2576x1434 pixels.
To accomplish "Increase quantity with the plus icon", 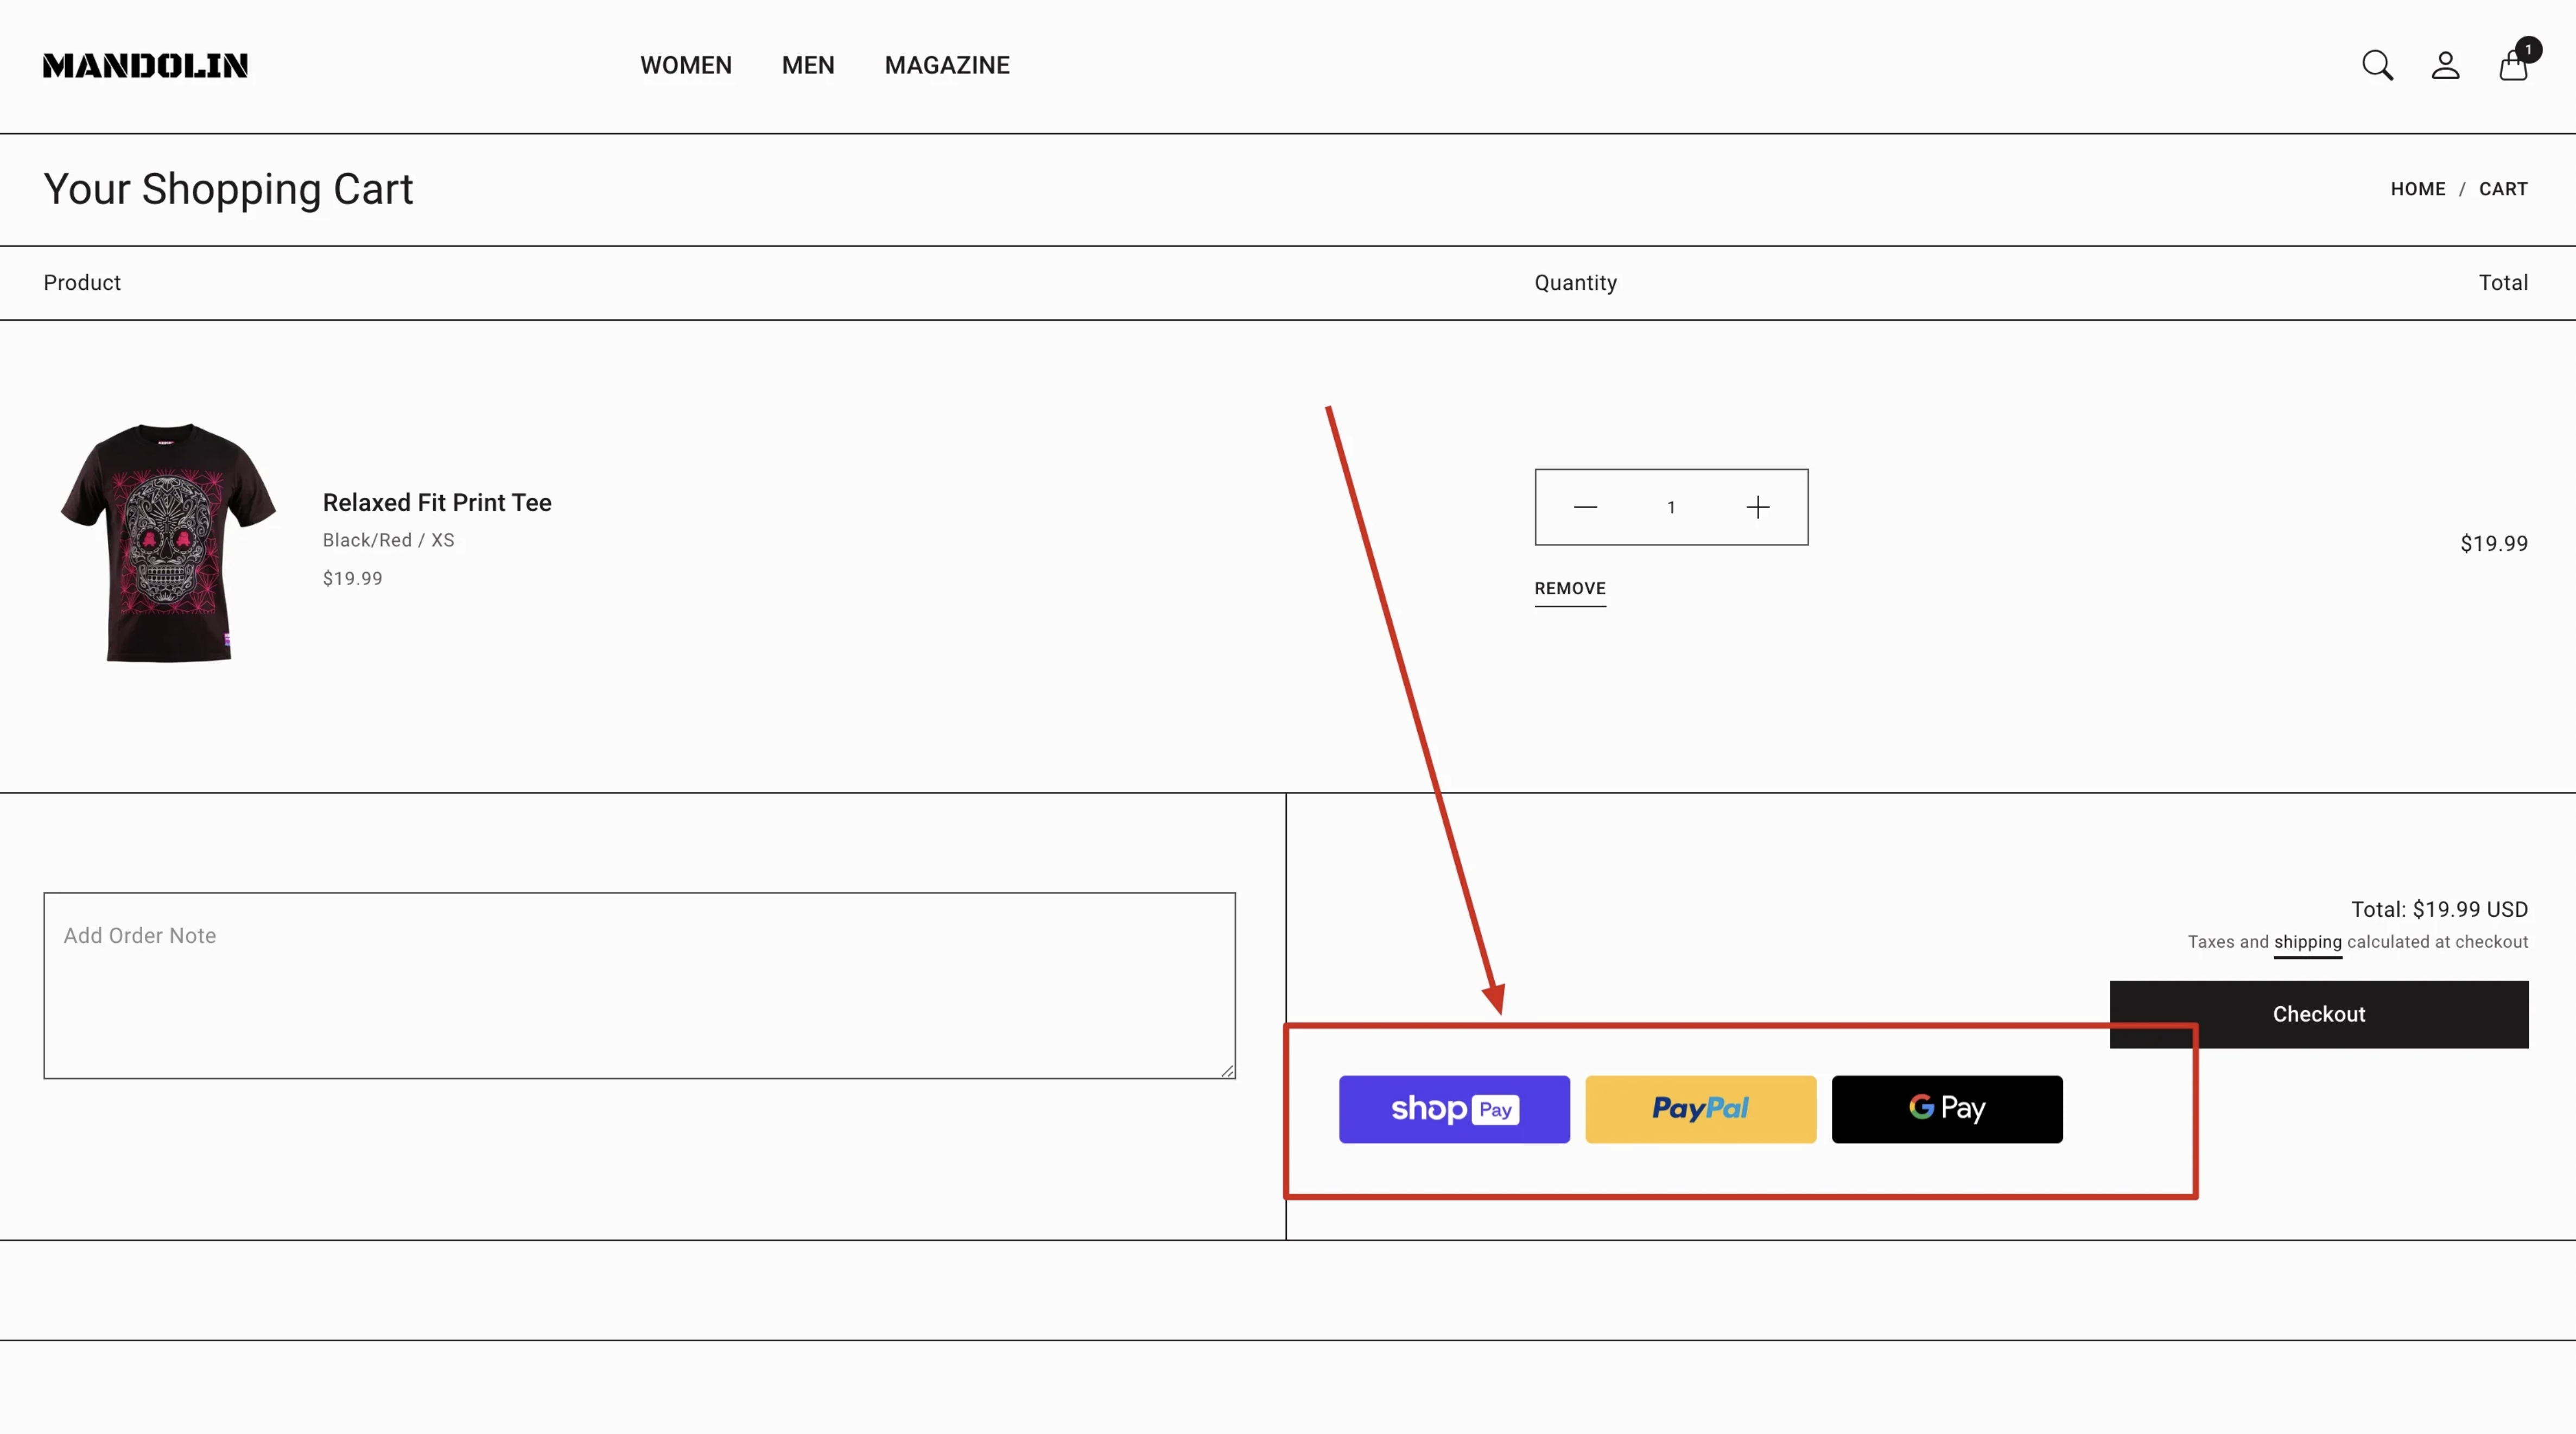I will 1757,507.
